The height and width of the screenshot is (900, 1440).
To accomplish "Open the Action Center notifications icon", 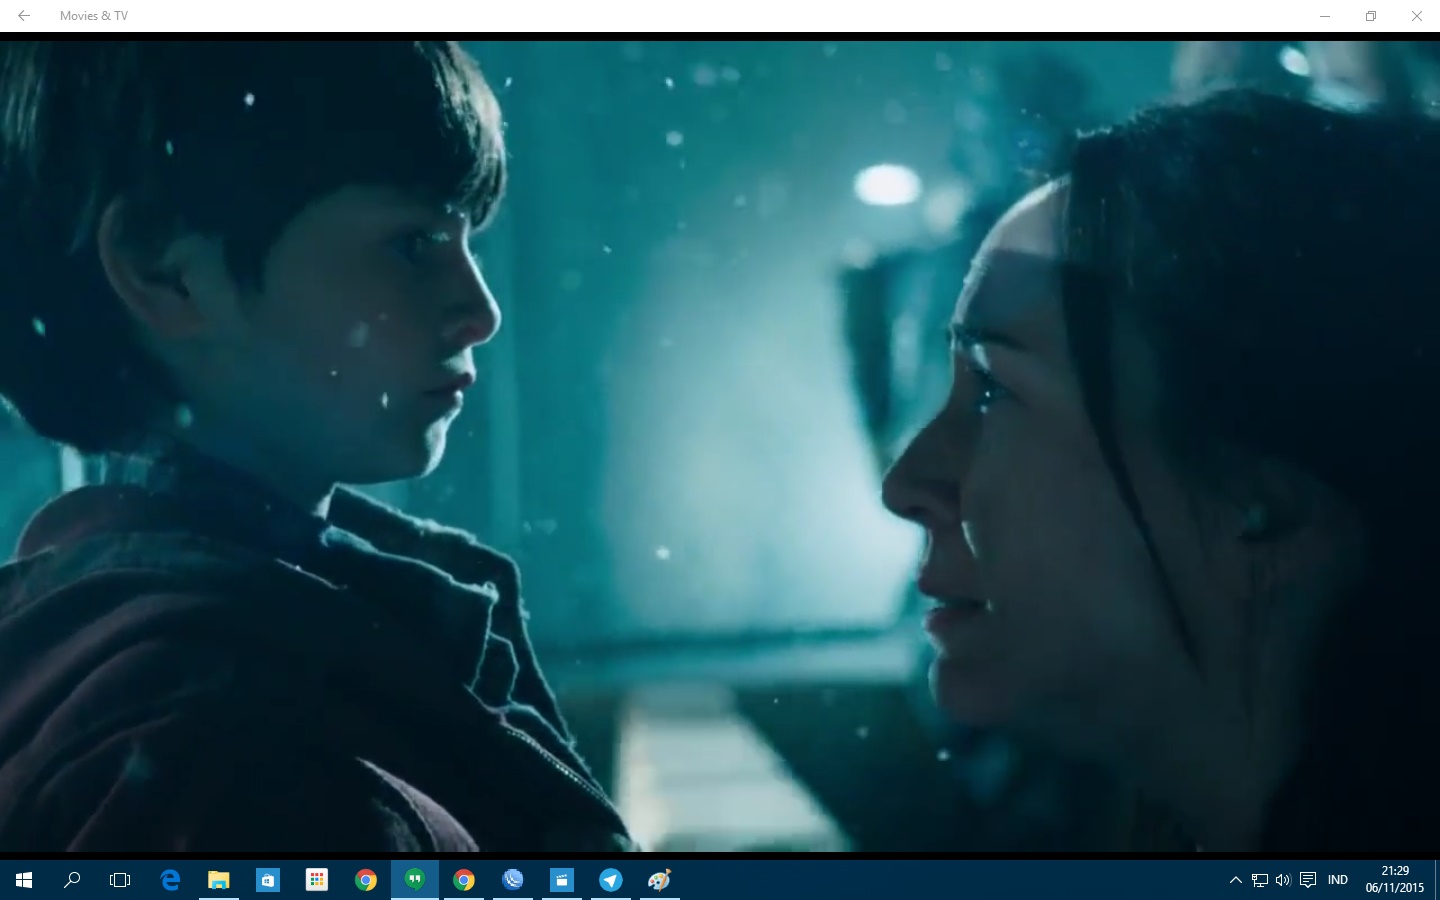I will [1307, 880].
